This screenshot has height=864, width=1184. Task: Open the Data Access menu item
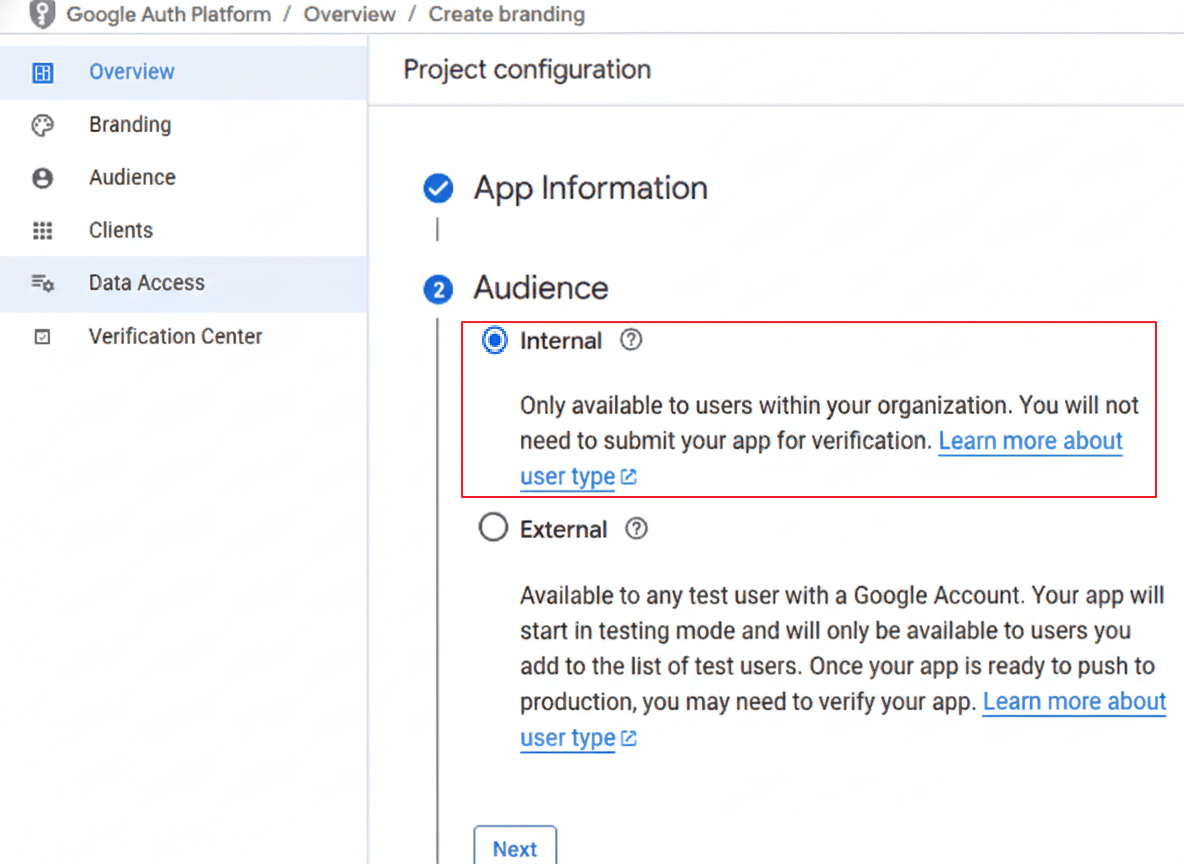[146, 283]
